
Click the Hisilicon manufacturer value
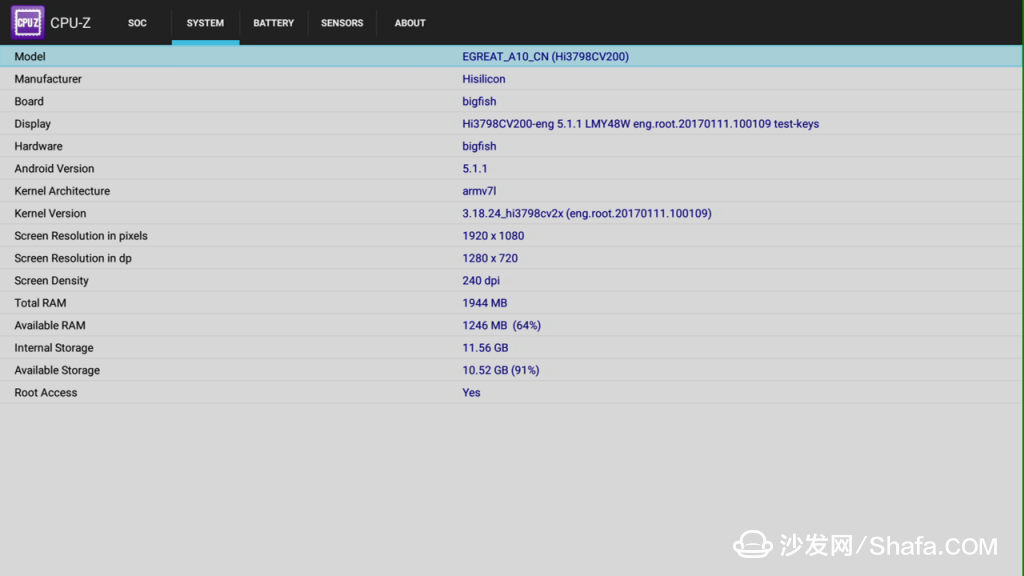pyautogui.click(x=484, y=79)
